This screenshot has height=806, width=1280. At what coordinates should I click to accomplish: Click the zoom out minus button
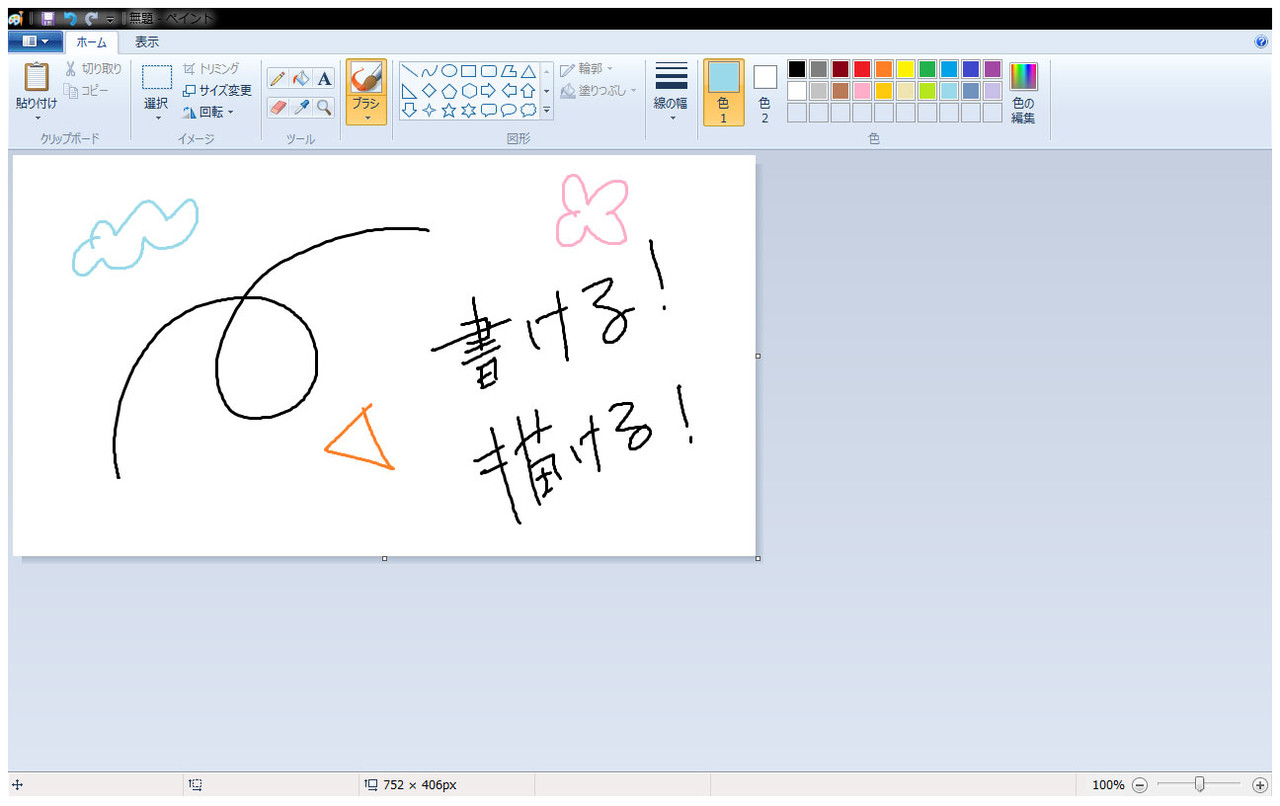pyautogui.click(x=1141, y=785)
